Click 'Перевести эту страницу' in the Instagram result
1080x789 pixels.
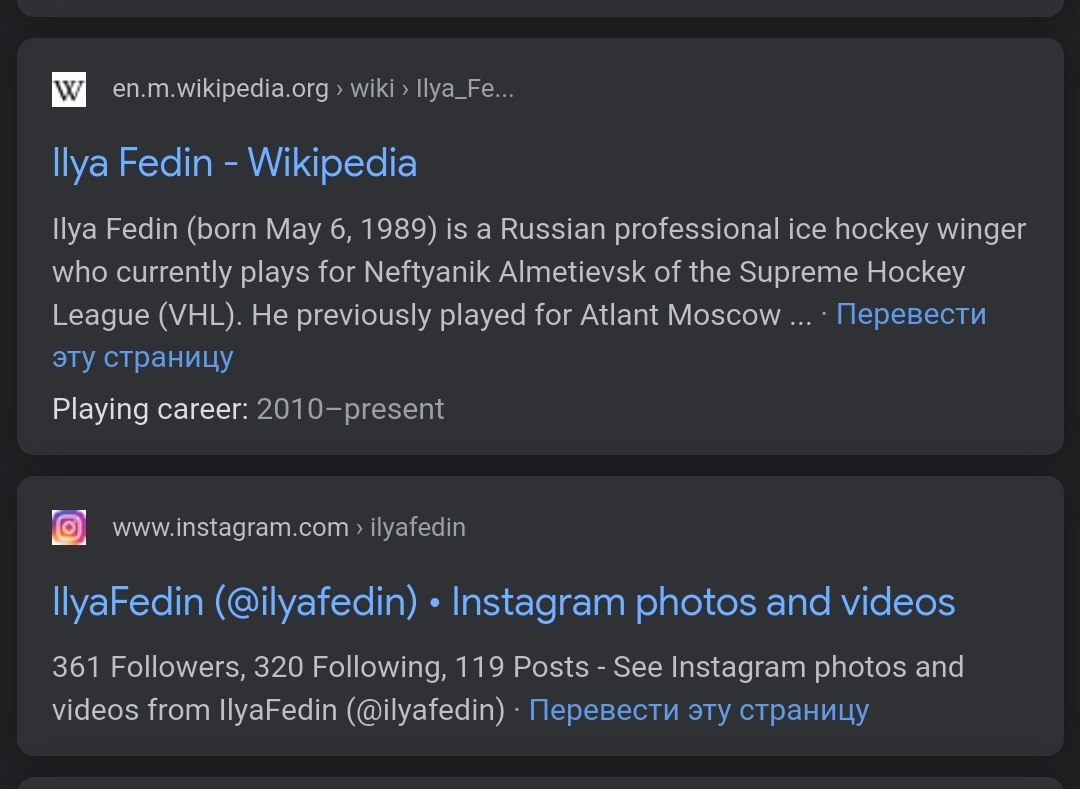pos(698,710)
